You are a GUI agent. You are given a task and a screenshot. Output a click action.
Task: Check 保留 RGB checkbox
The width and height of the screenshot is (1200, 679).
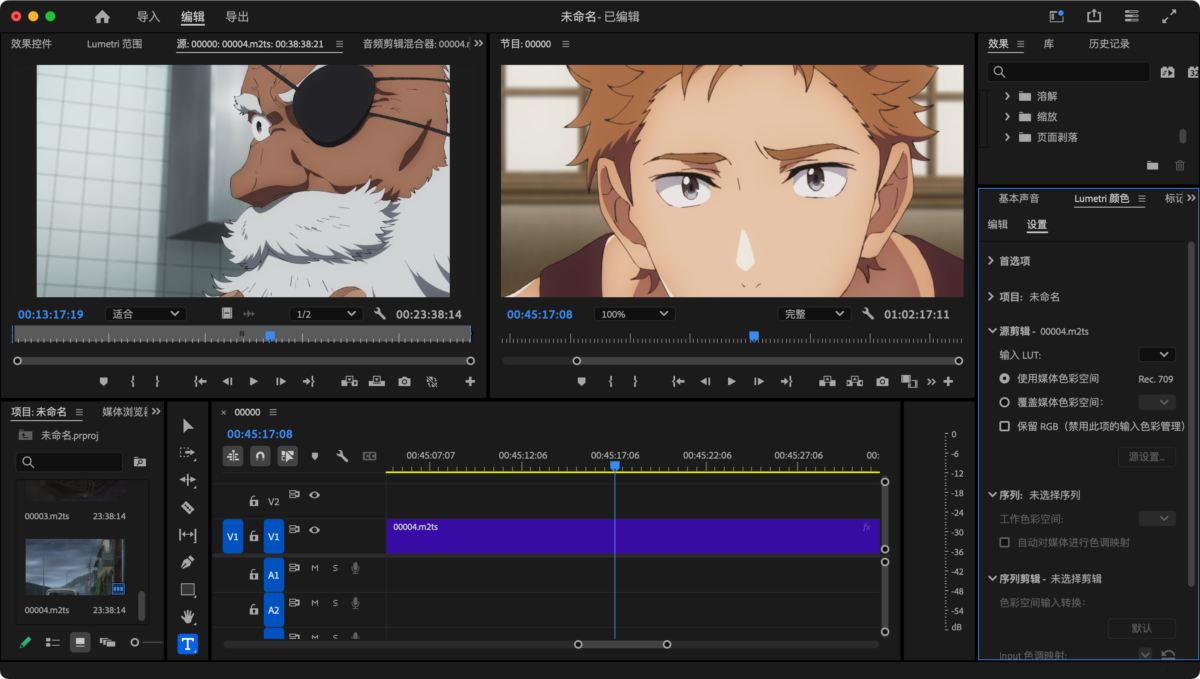pyautogui.click(x=1005, y=426)
